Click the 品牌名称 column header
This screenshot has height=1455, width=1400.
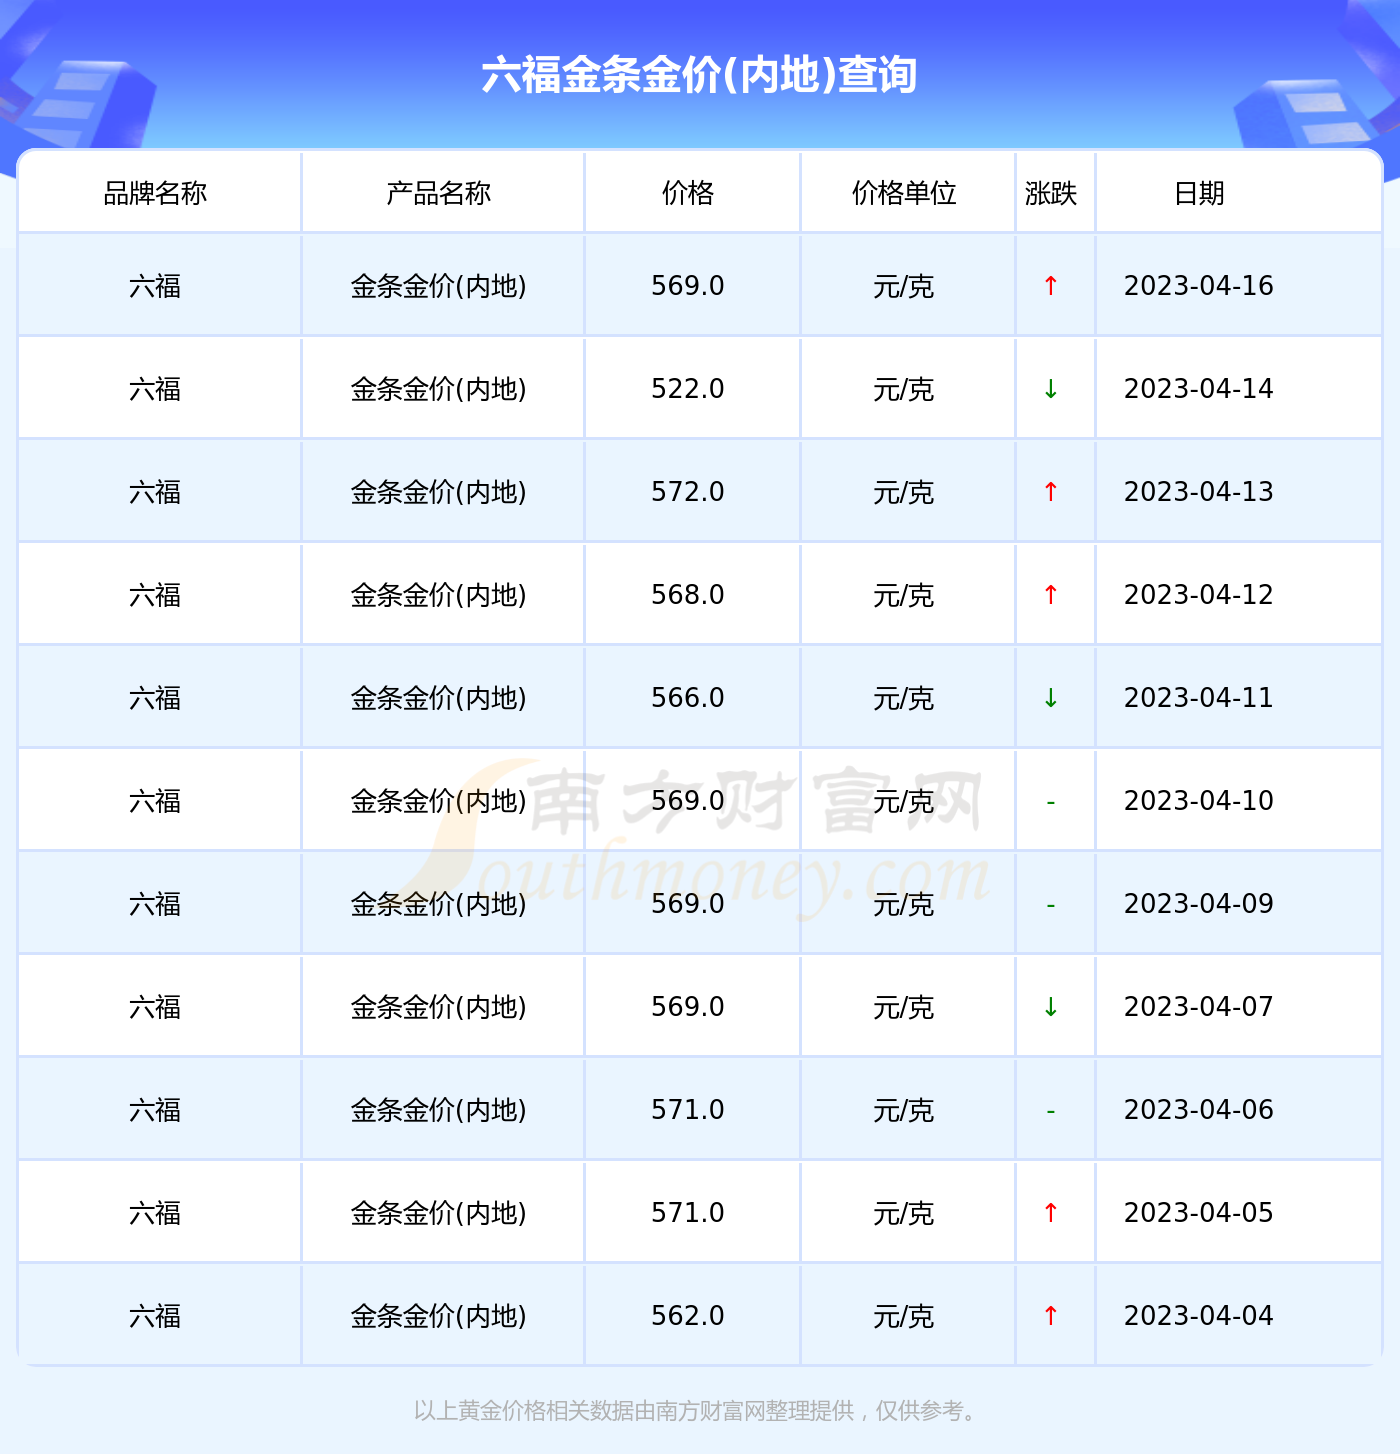155,193
